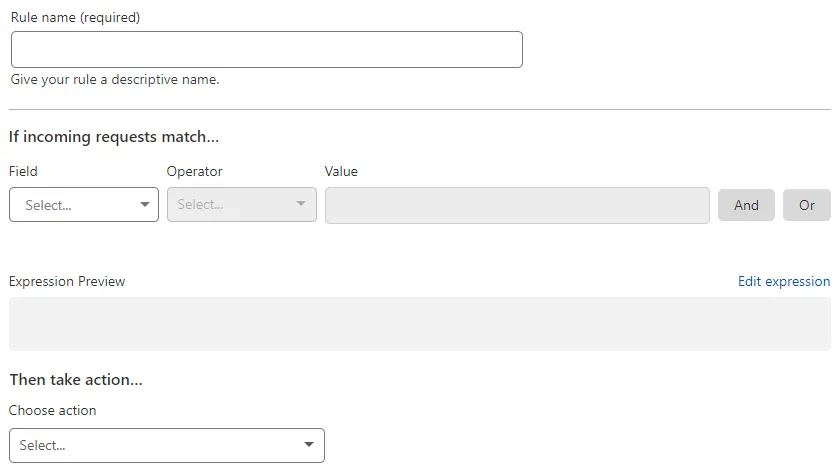Screen dimensions: 839x473
Task: Click the "Value" column label
Action: pos(341,171)
